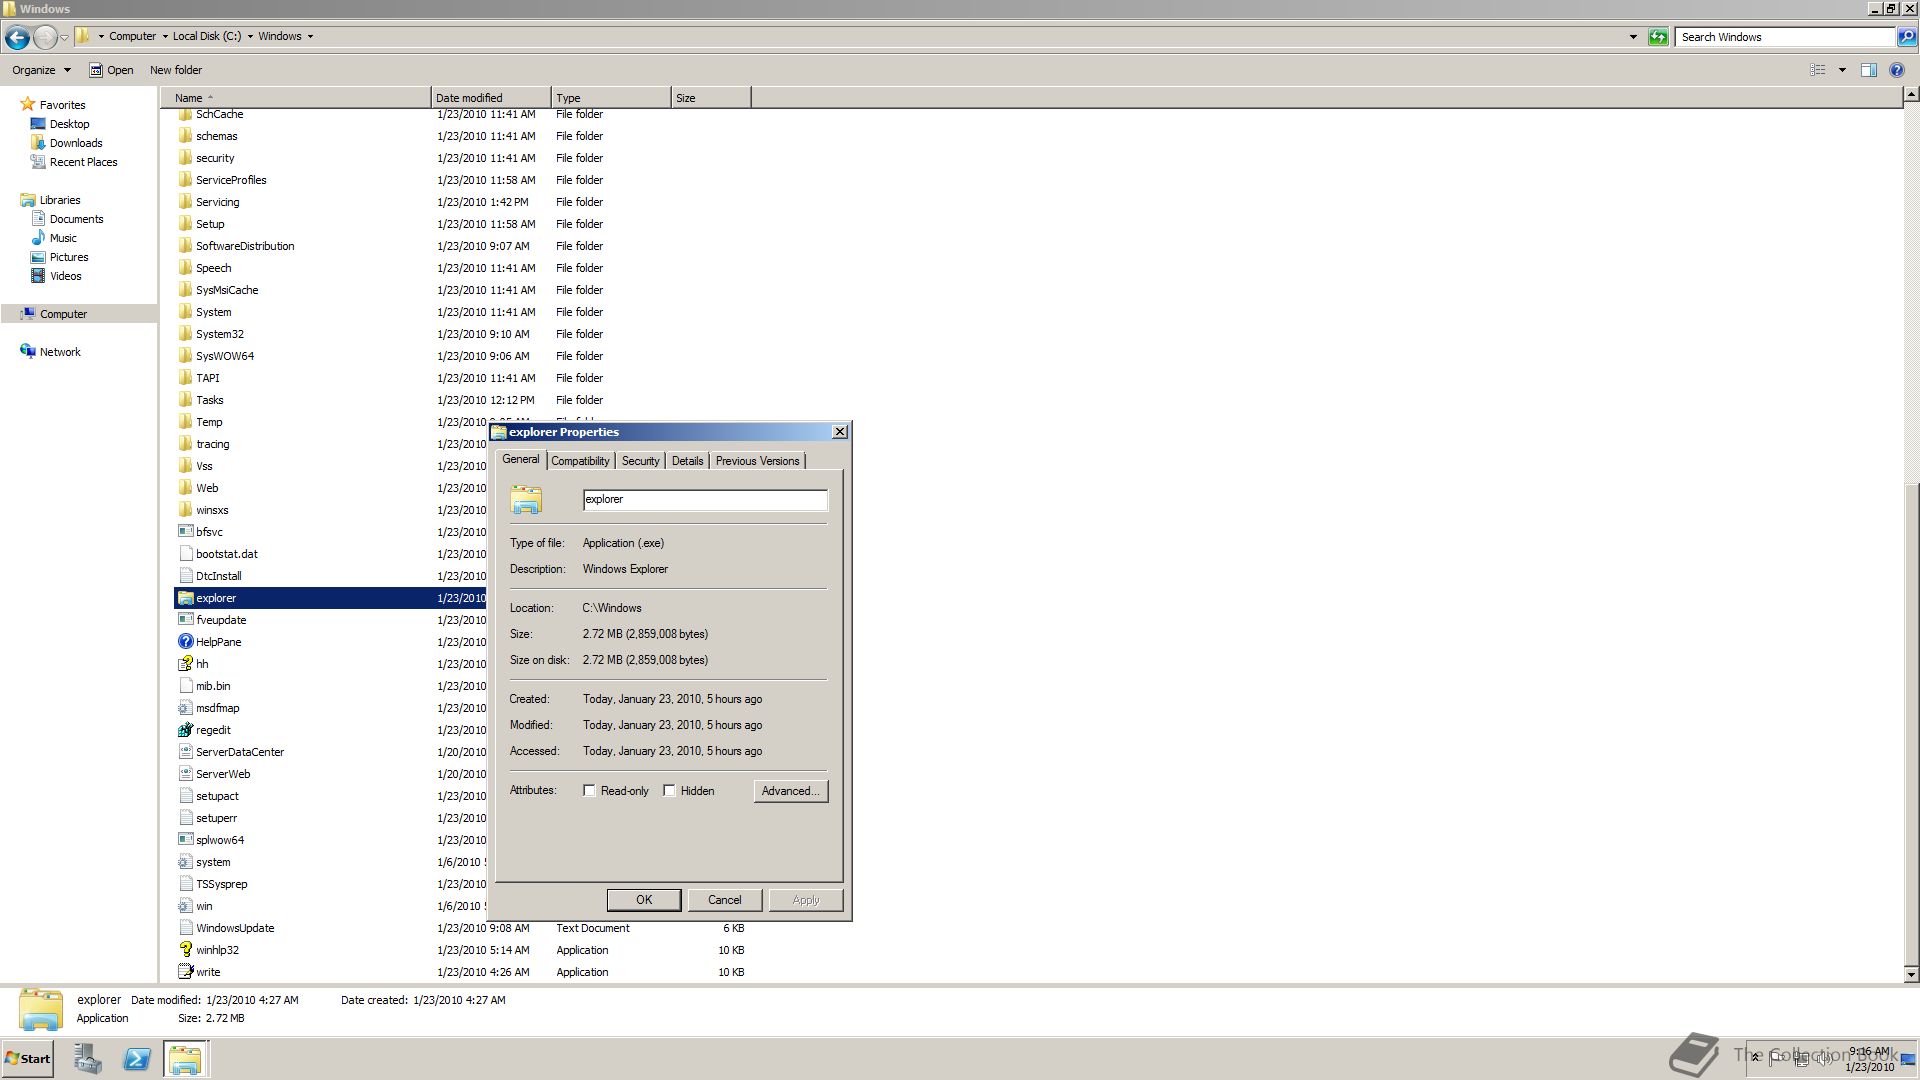This screenshot has width=1920, height=1080.
Task: Click the Start button
Action: coord(27,1059)
